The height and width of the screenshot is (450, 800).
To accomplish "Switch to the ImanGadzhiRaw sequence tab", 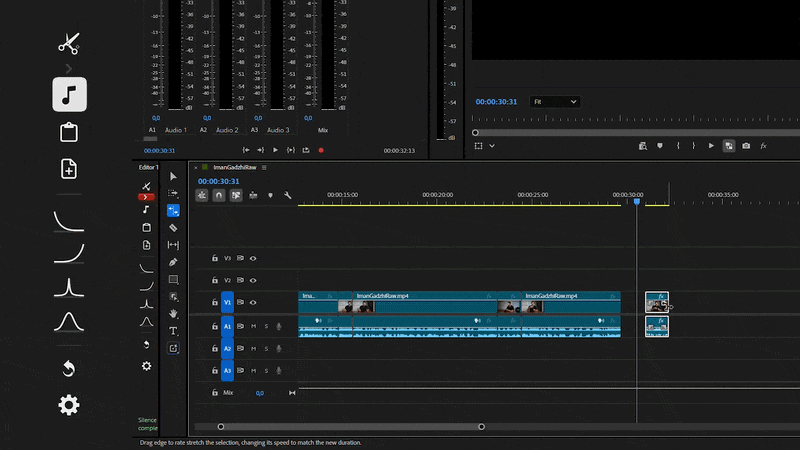I will point(235,167).
